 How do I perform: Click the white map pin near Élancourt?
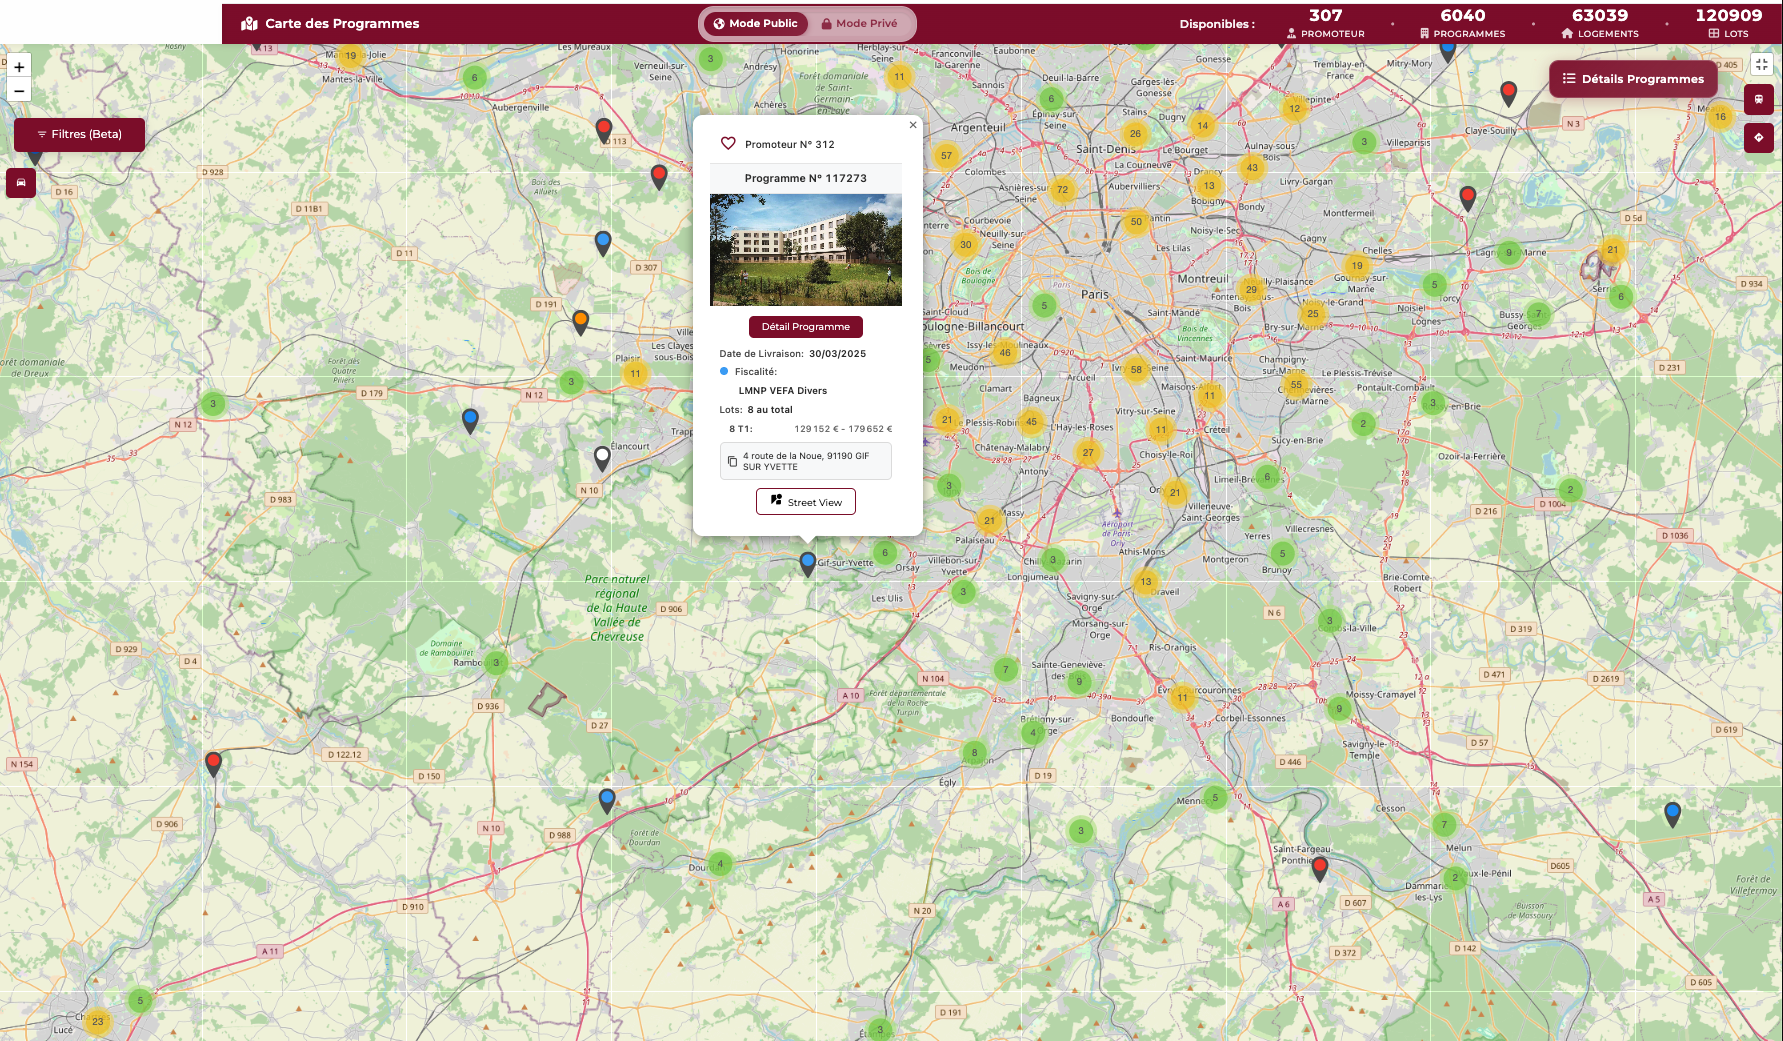click(602, 456)
